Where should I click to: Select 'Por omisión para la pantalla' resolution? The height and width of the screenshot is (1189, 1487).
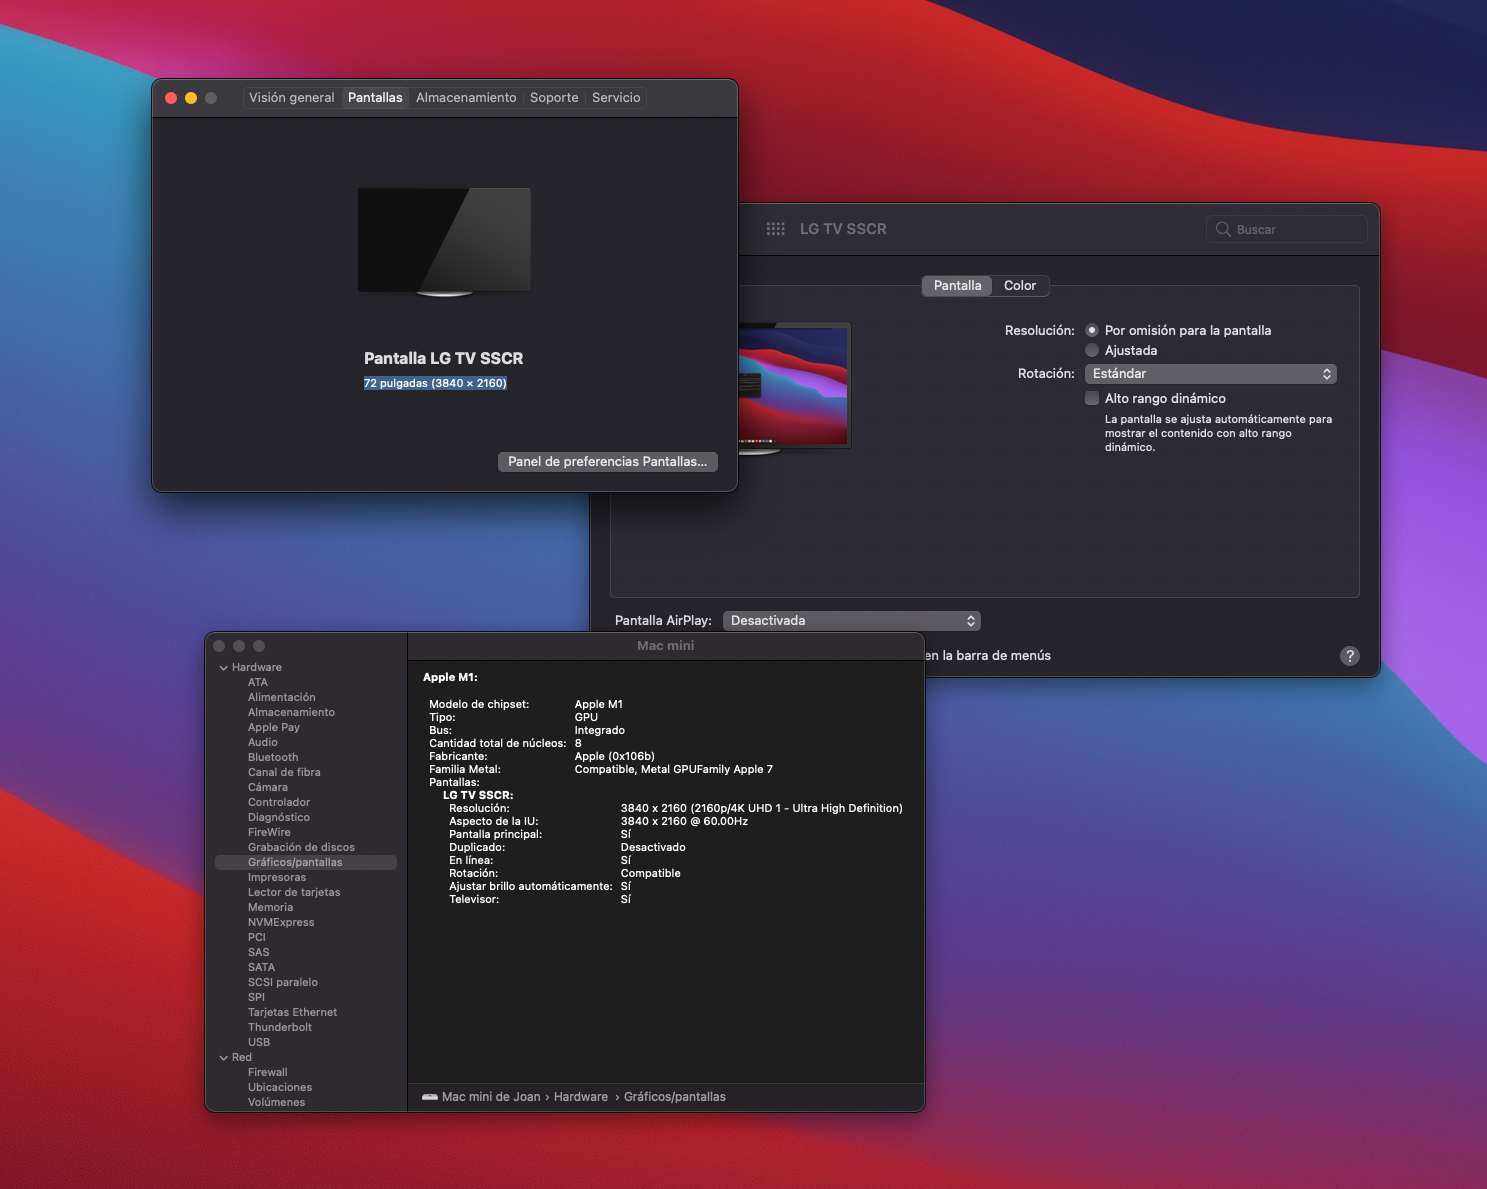pos(1092,330)
